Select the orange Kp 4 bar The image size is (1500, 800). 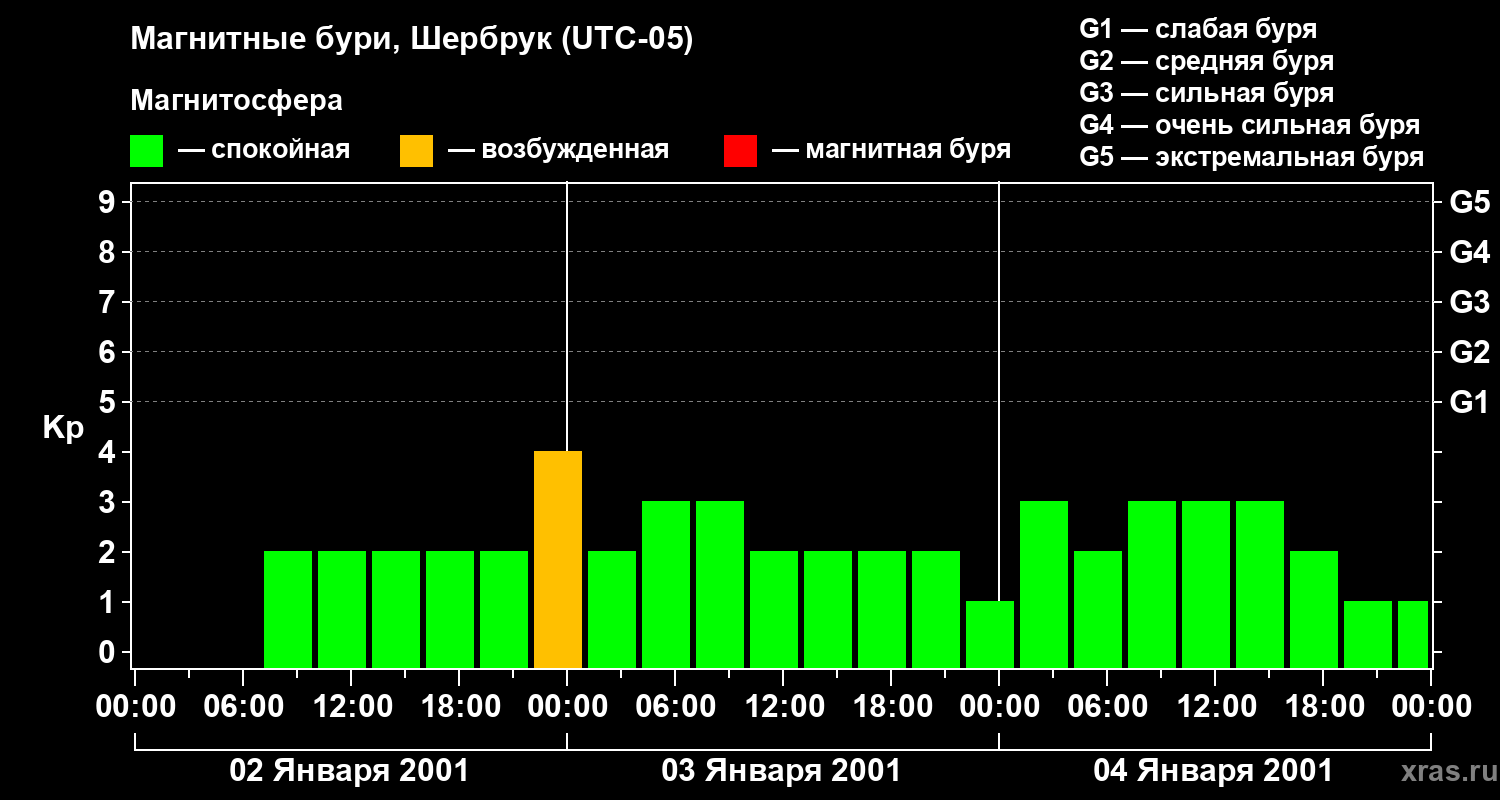pos(558,560)
